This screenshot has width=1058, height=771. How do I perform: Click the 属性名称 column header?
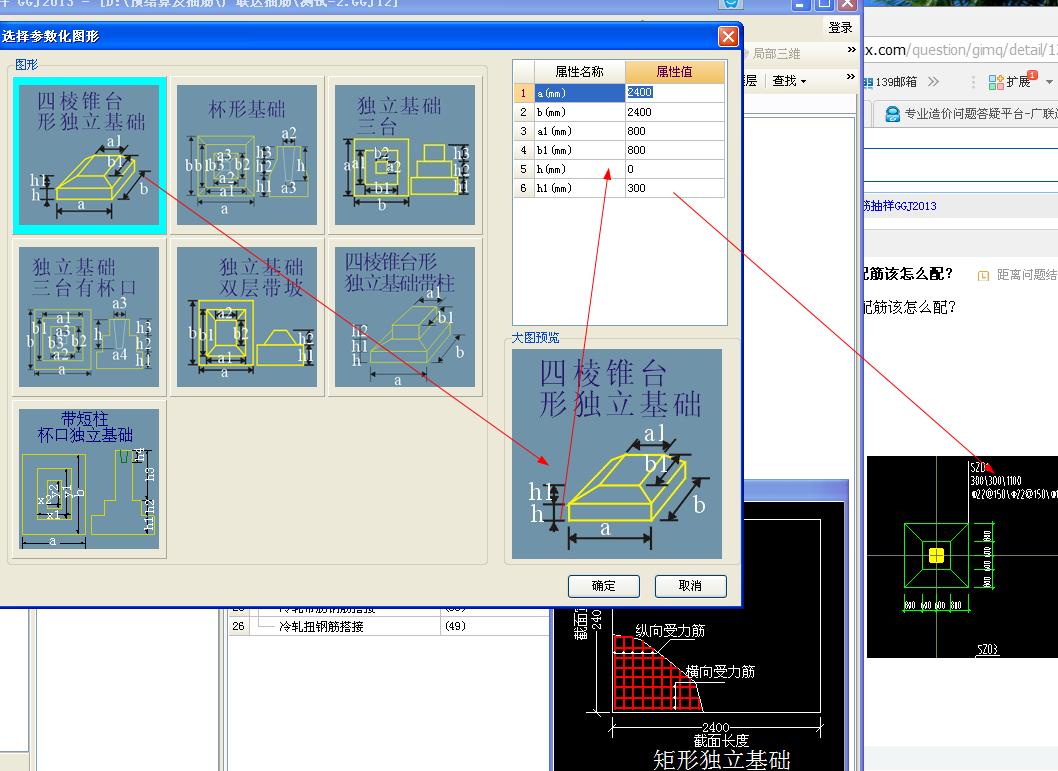tap(580, 72)
